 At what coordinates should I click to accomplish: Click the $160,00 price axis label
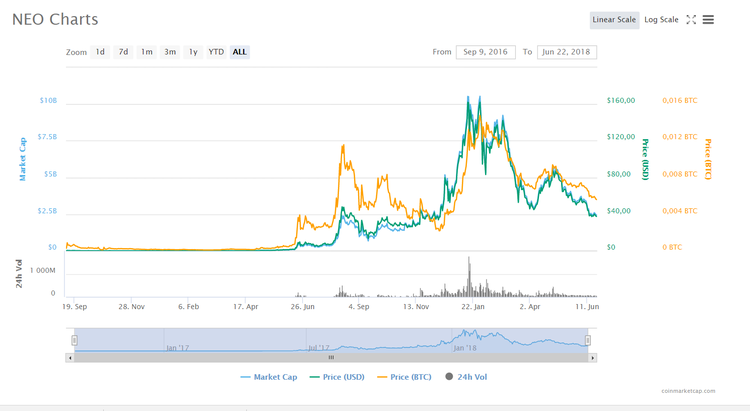coord(621,100)
